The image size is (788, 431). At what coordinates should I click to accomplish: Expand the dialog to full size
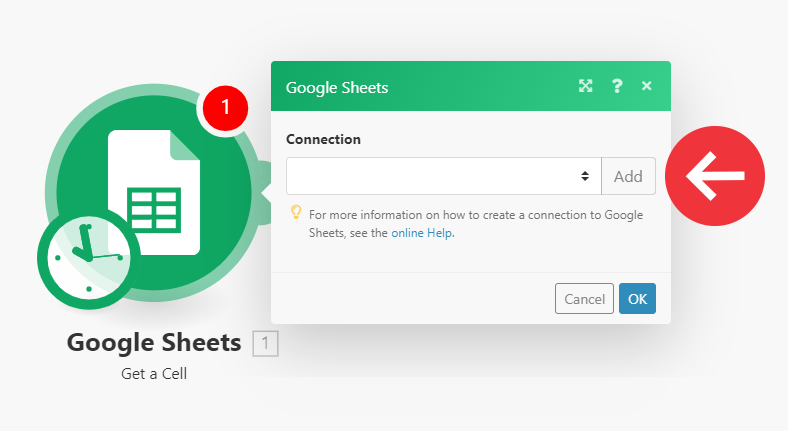click(585, 86)
